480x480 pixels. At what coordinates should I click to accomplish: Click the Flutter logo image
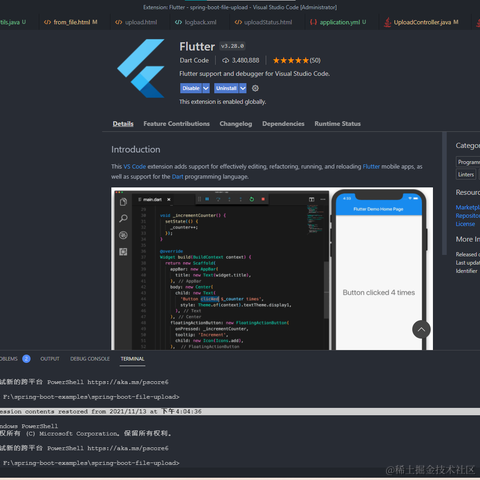[141, 68]
